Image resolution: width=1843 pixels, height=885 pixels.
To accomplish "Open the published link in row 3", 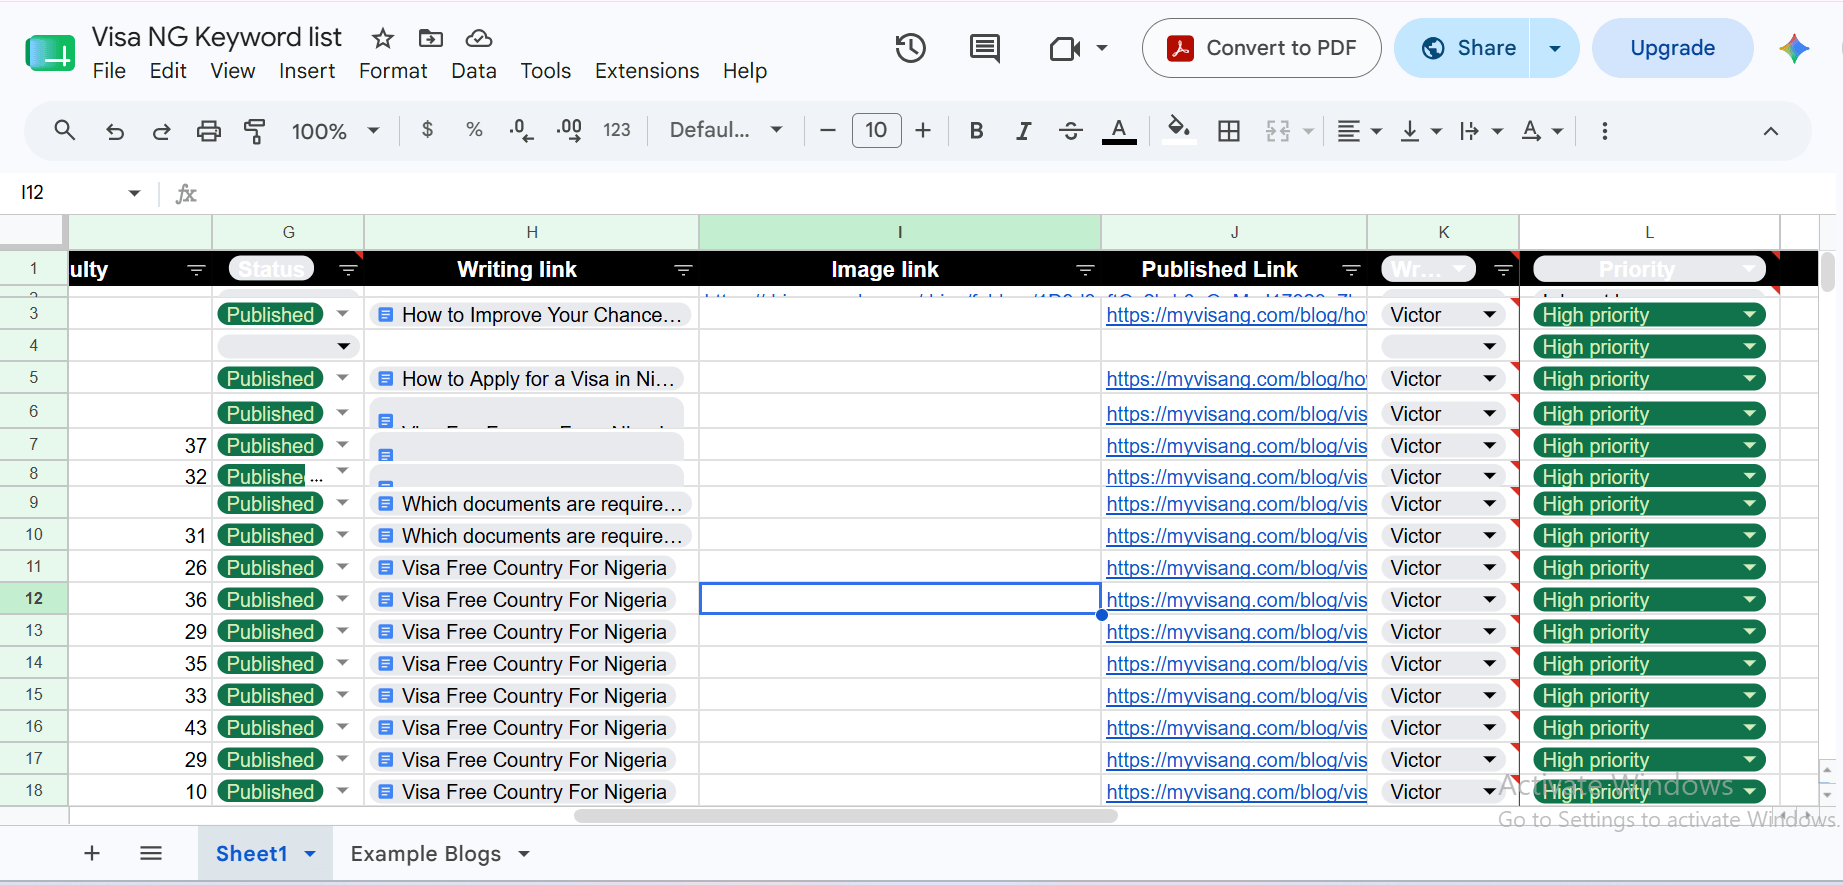I will pos(1236,315).
